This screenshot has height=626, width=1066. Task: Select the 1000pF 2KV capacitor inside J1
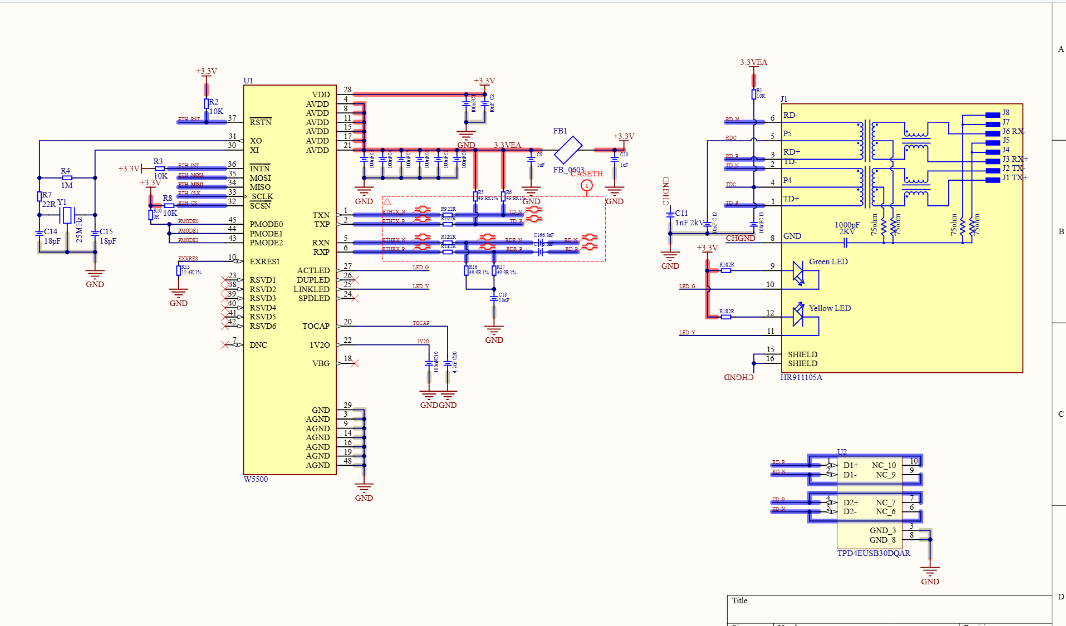coord(846,243)
